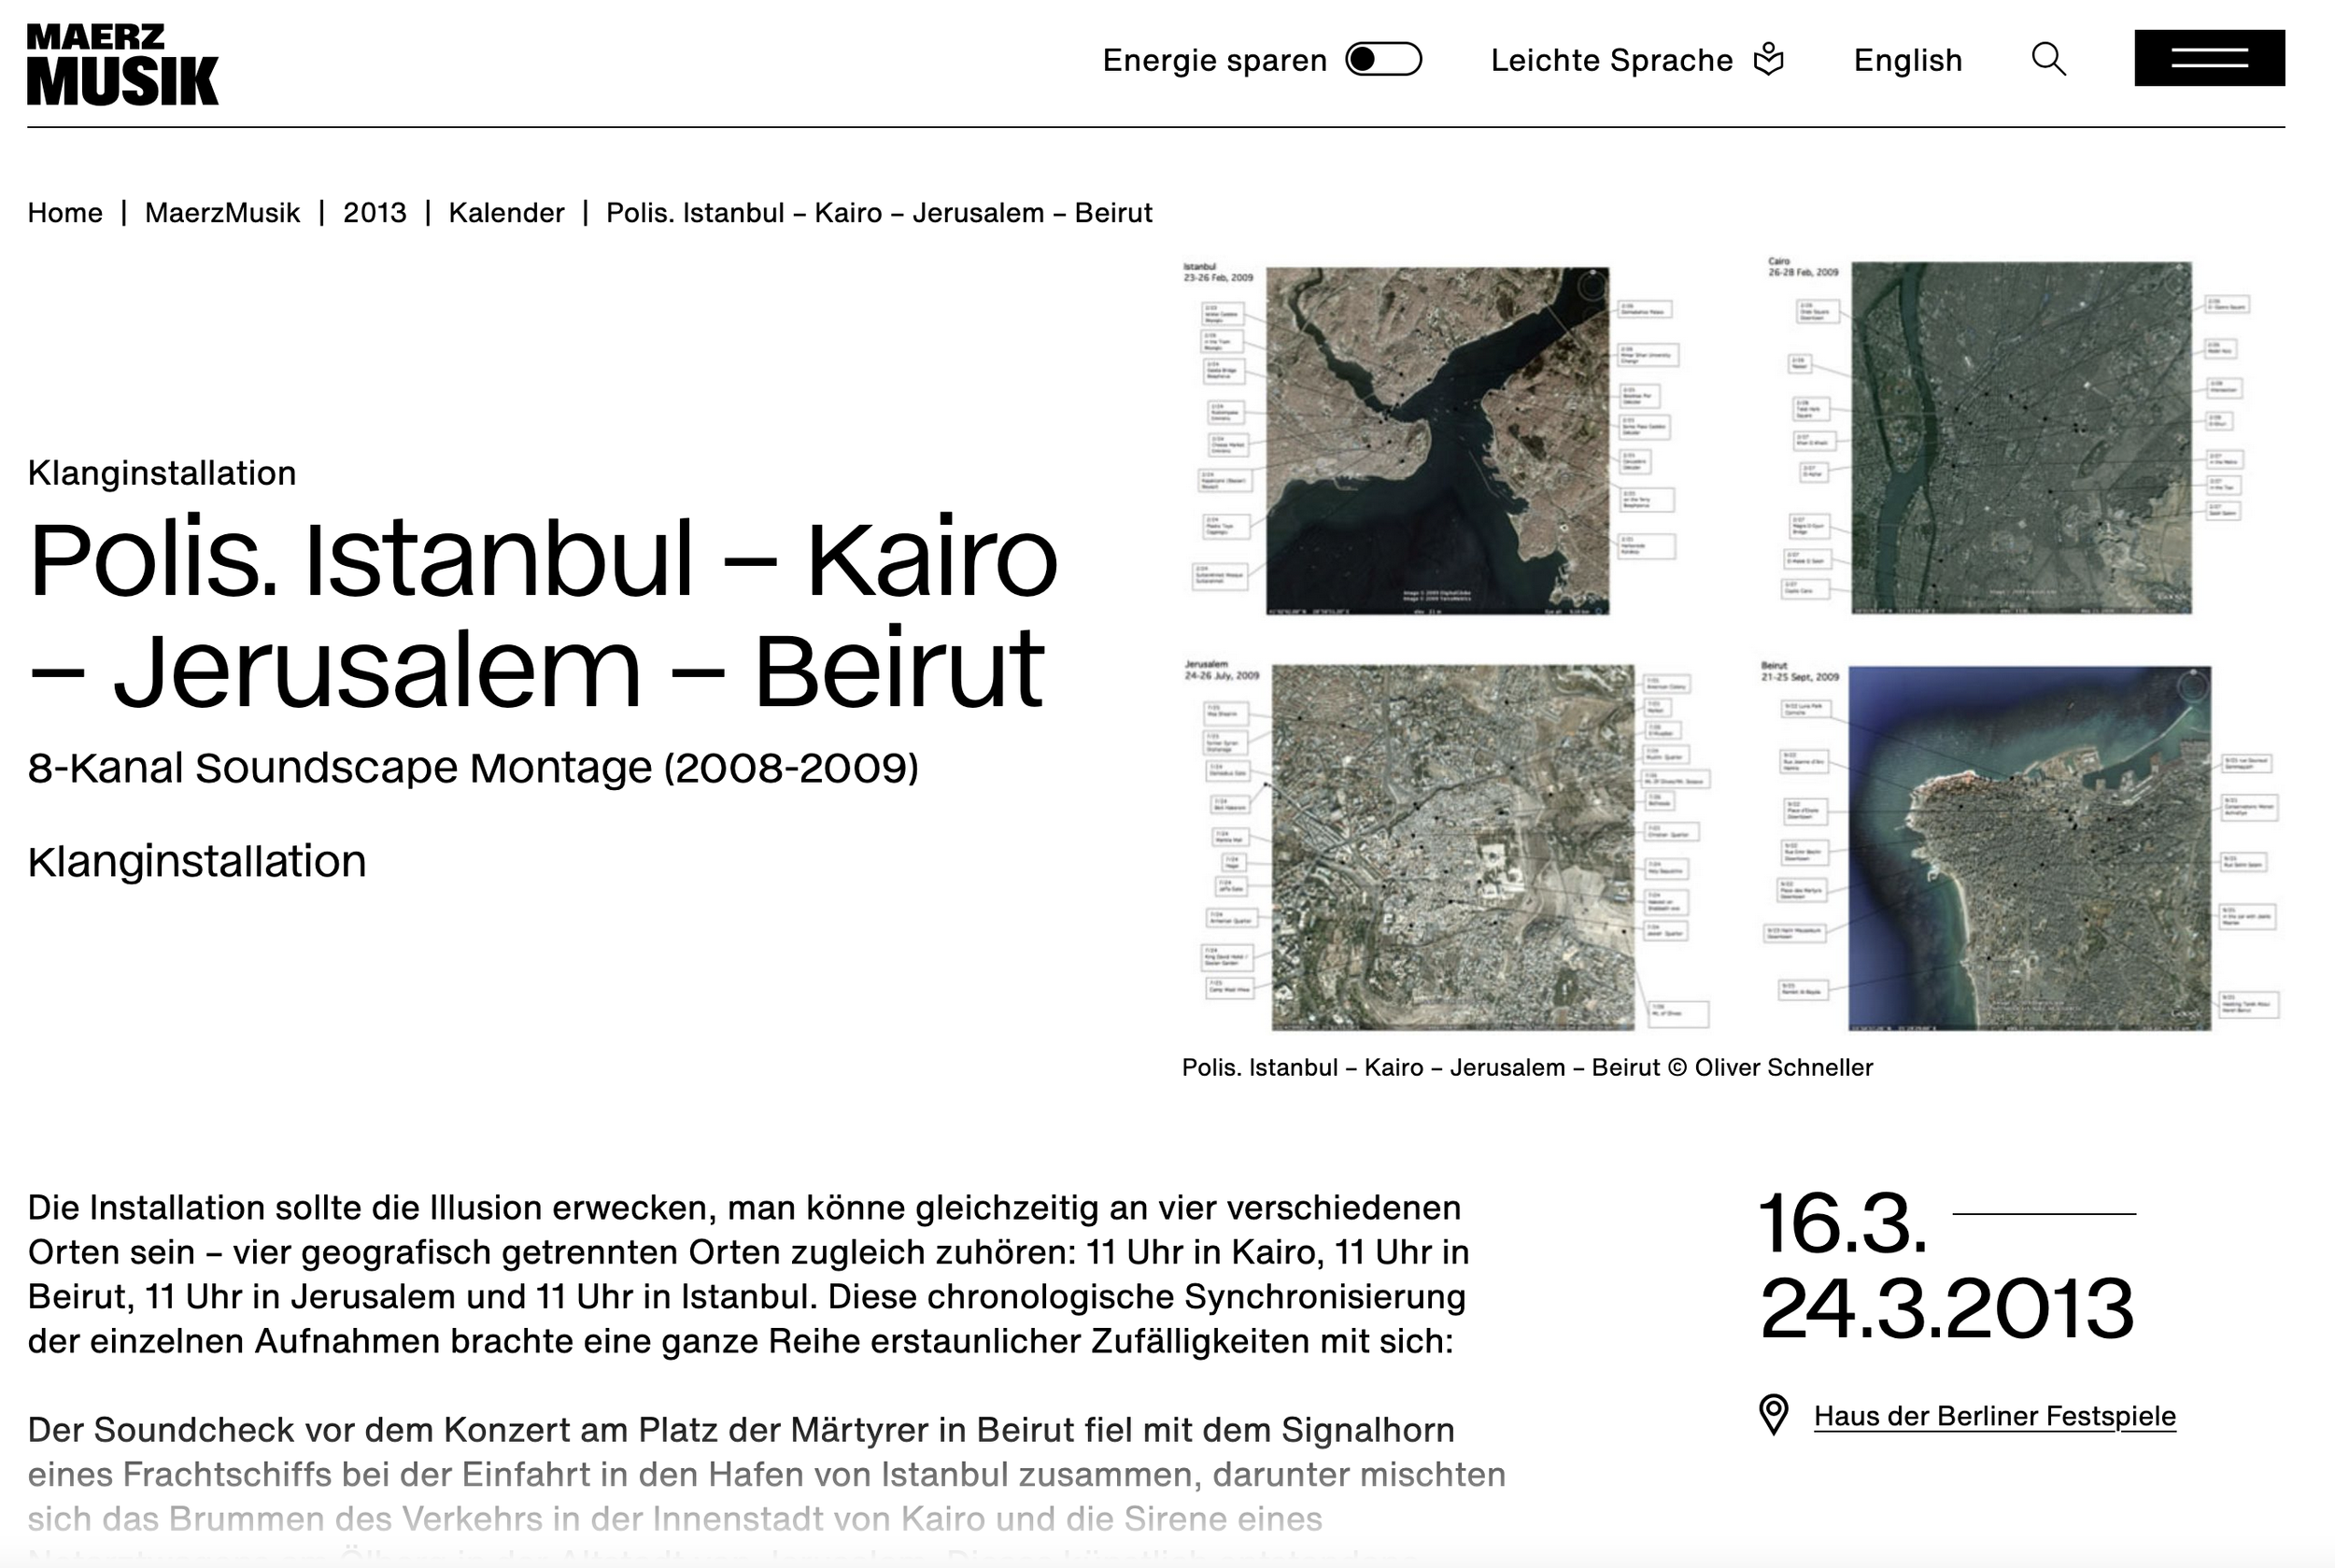
Task: Click the Beirut satellite map image
Action: pos(2028,848)
